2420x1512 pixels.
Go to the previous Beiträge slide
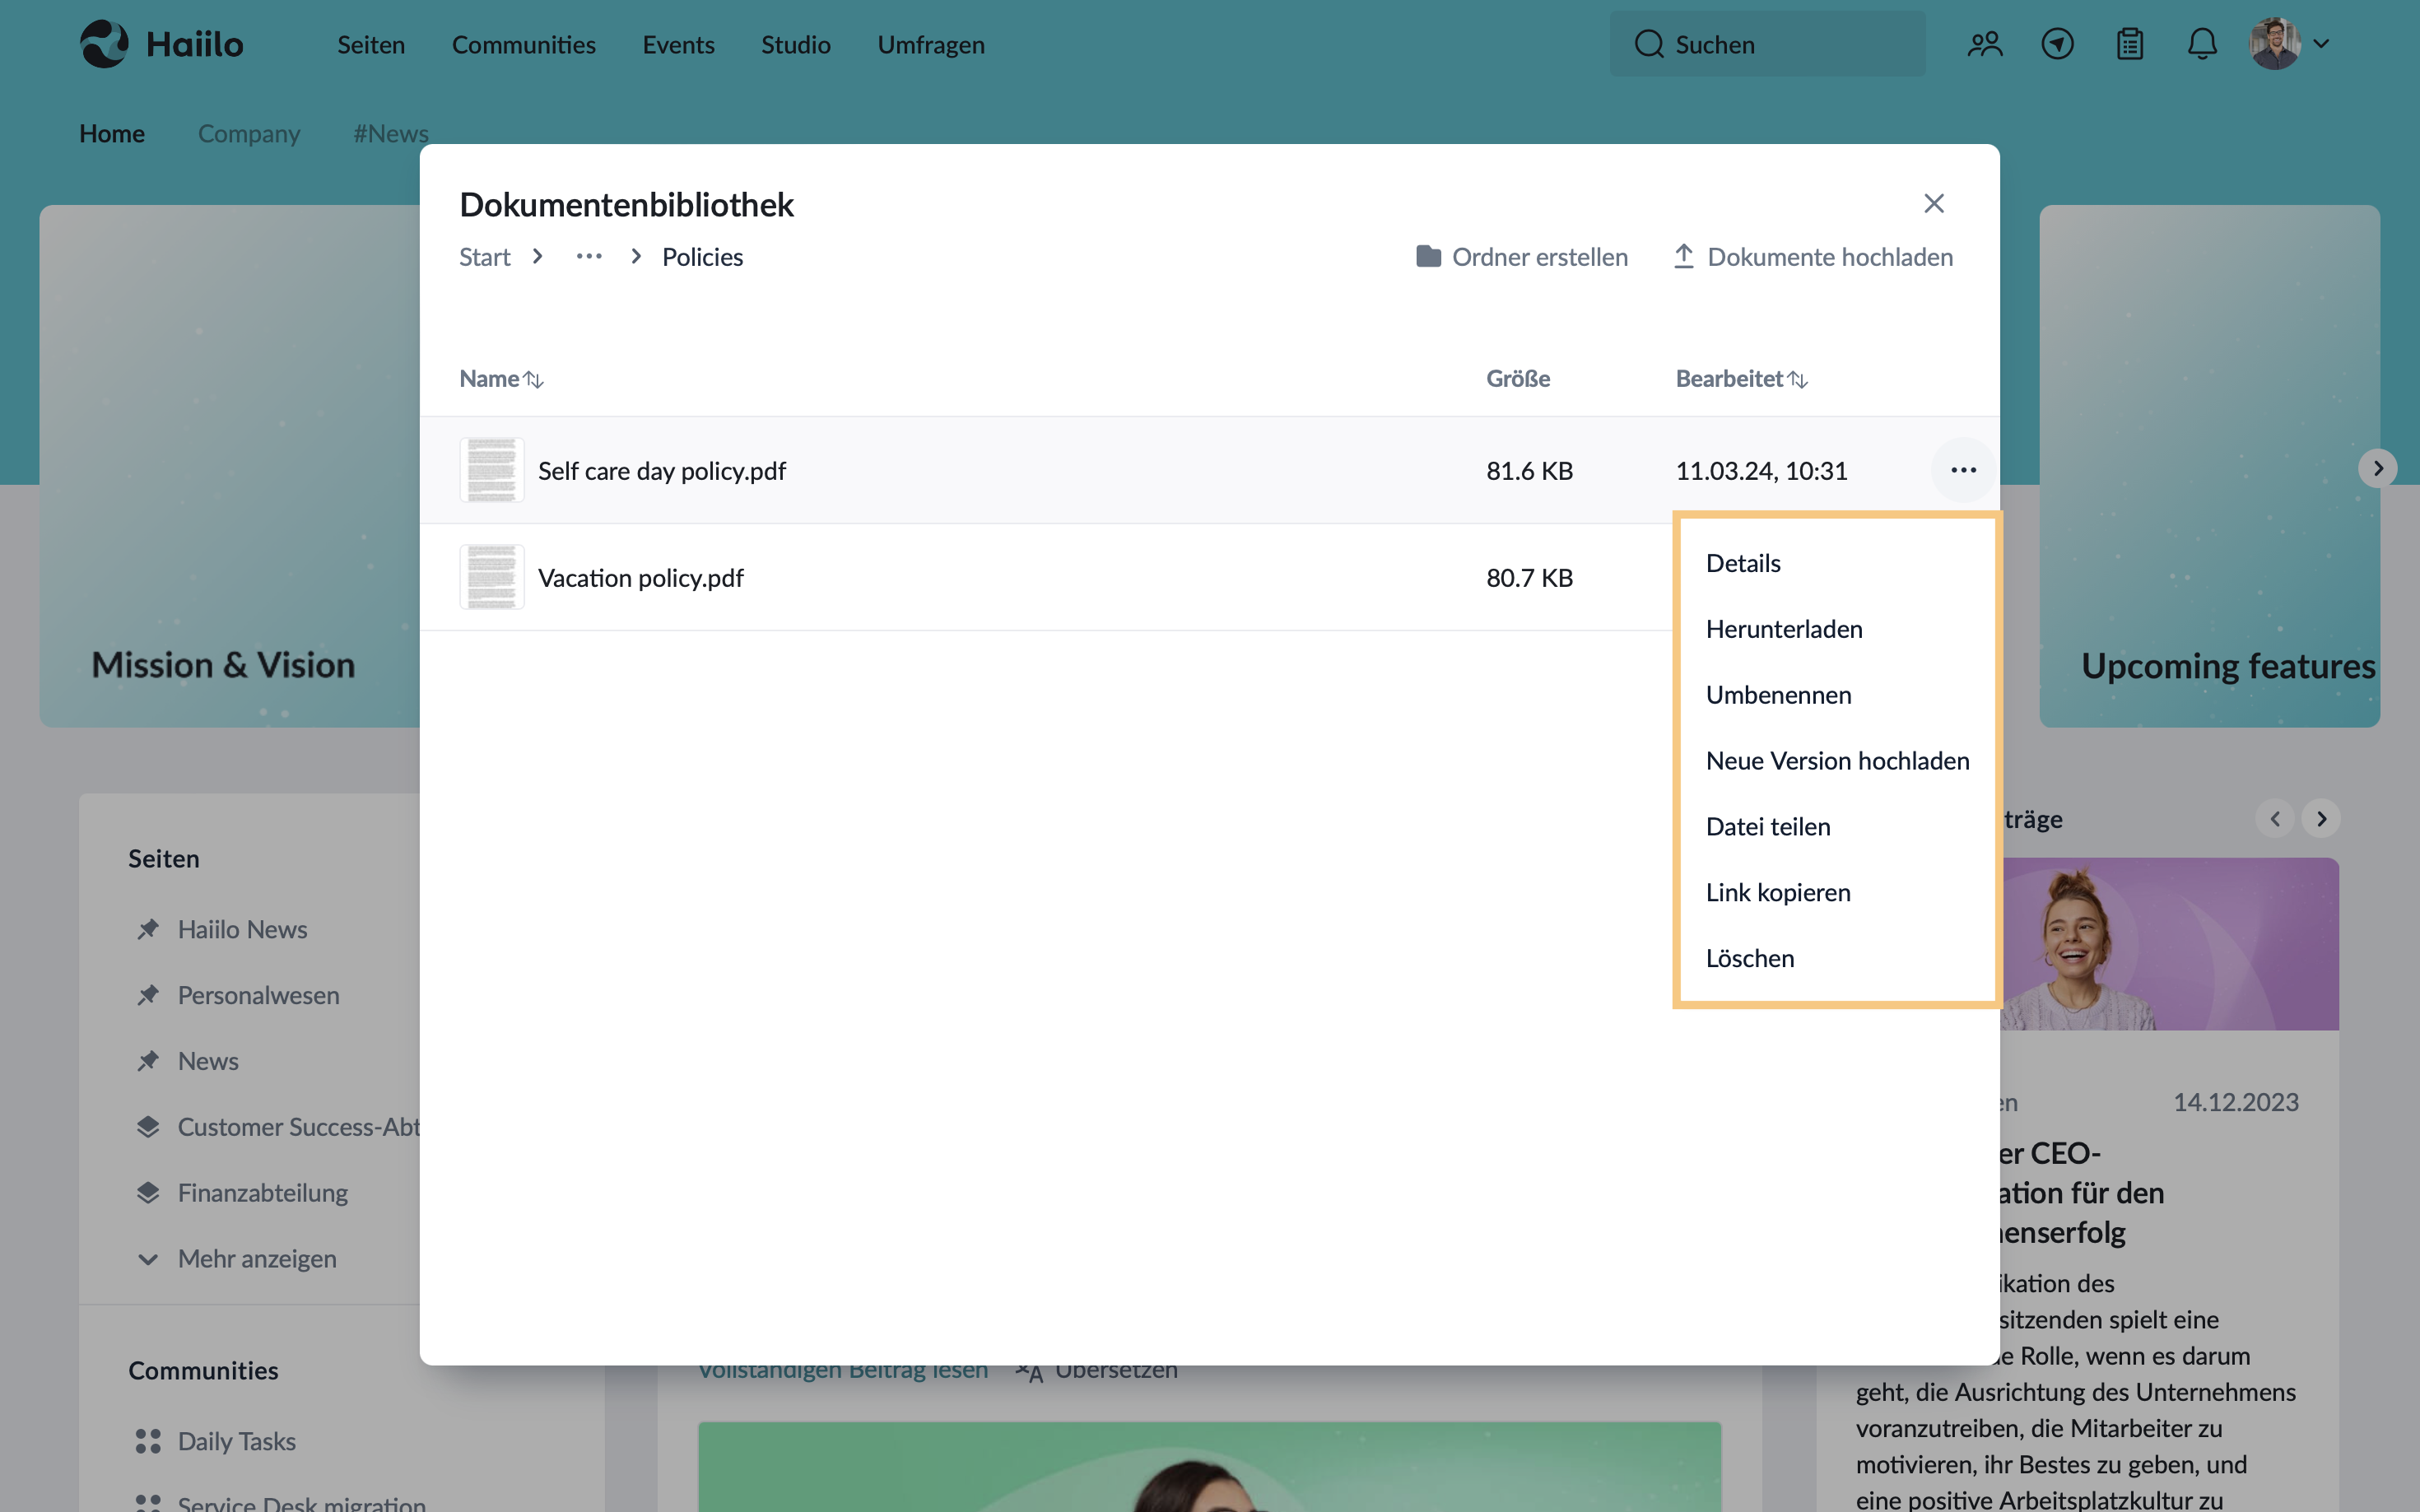click(x=2275, y=819)
